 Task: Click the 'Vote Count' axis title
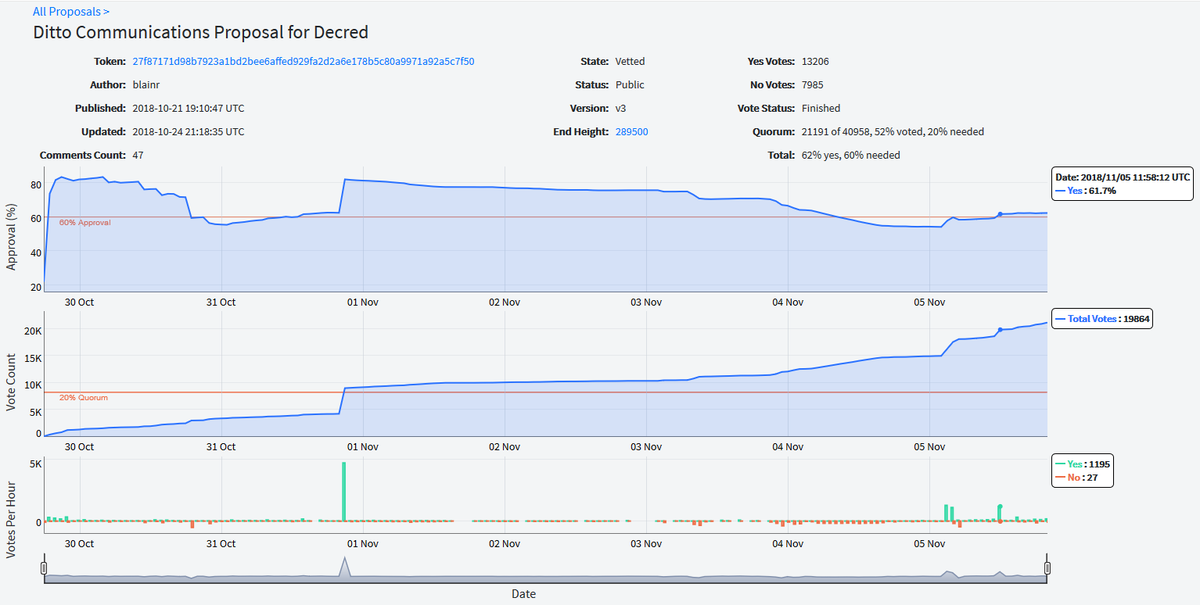click(x=12, y=384)
